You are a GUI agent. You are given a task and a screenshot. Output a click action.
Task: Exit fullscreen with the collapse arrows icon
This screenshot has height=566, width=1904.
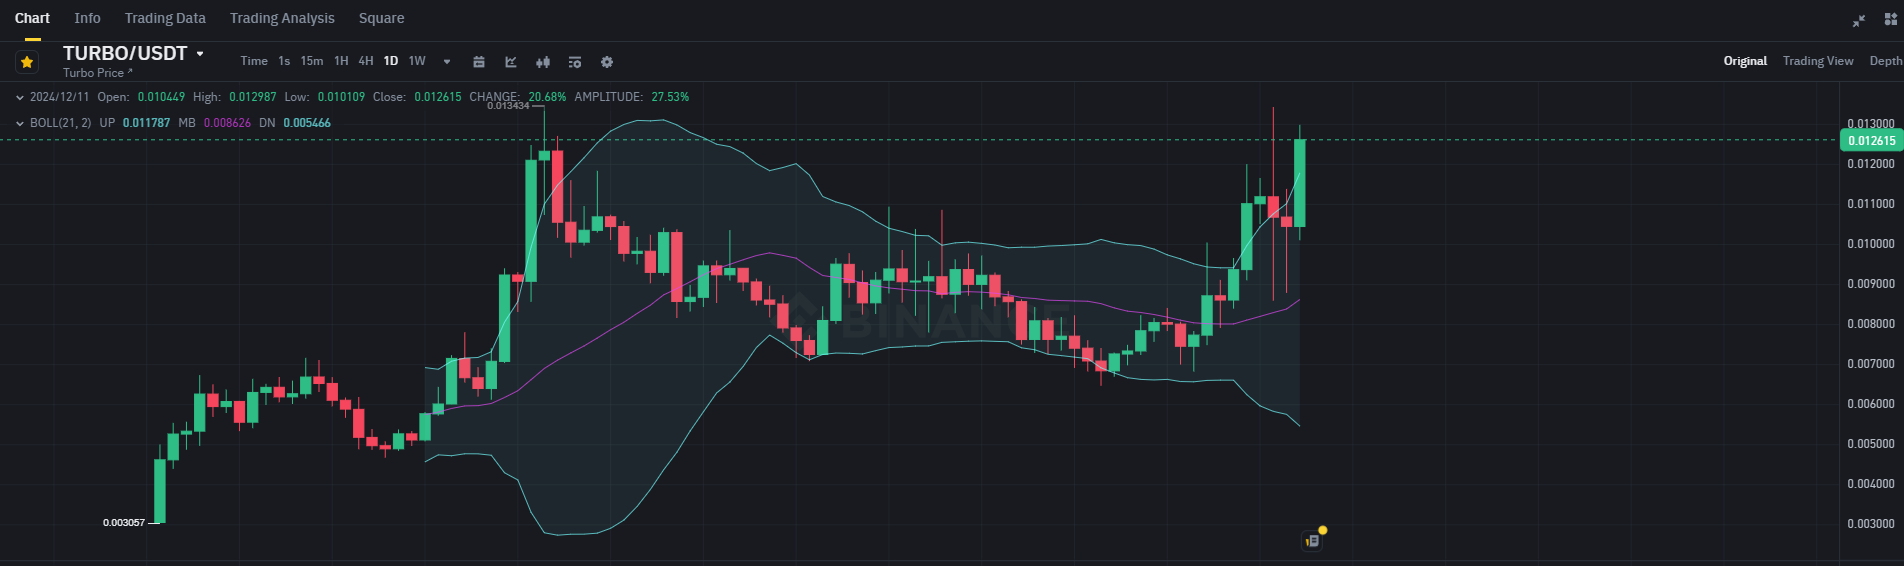pyautogui.click(x=1859, y=20)
